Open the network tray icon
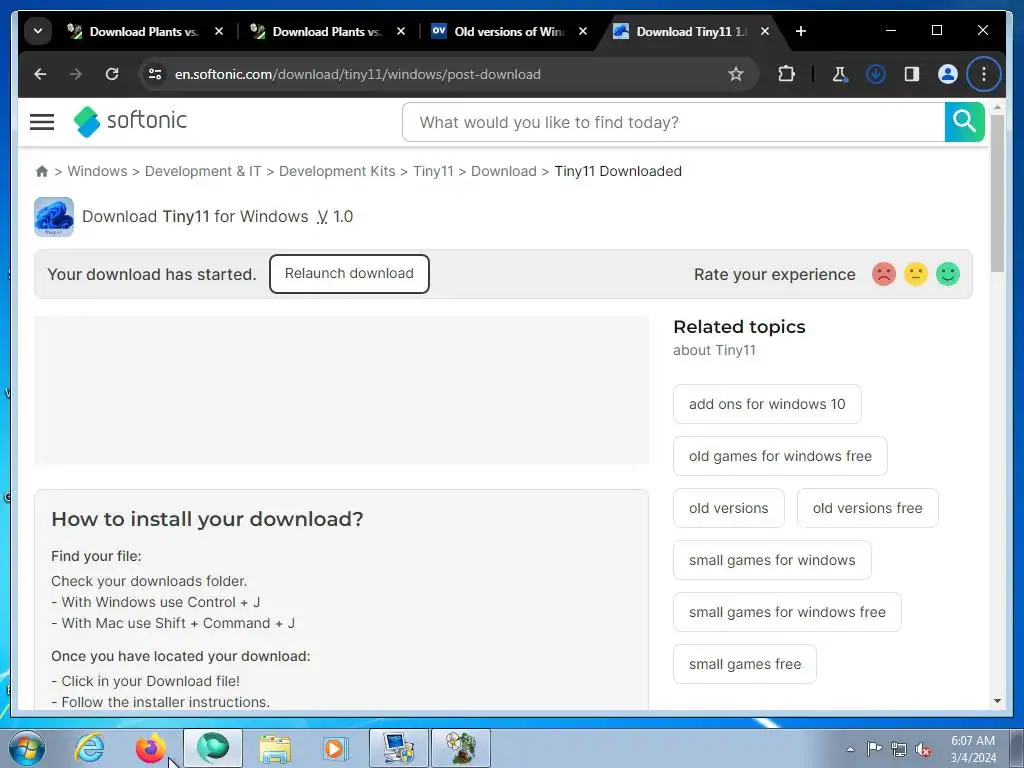The width and height of the screenshot is (1024, 768). [x=899, y=749]
